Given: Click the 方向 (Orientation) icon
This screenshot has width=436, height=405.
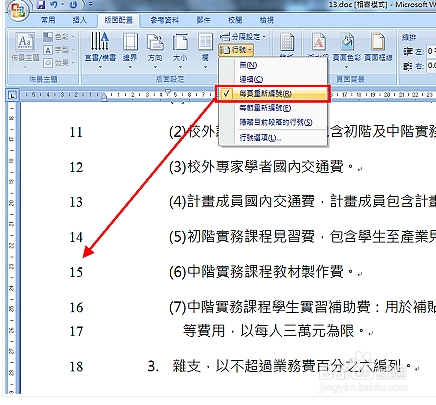Looking at the screenshot, I should click(155, 41).
